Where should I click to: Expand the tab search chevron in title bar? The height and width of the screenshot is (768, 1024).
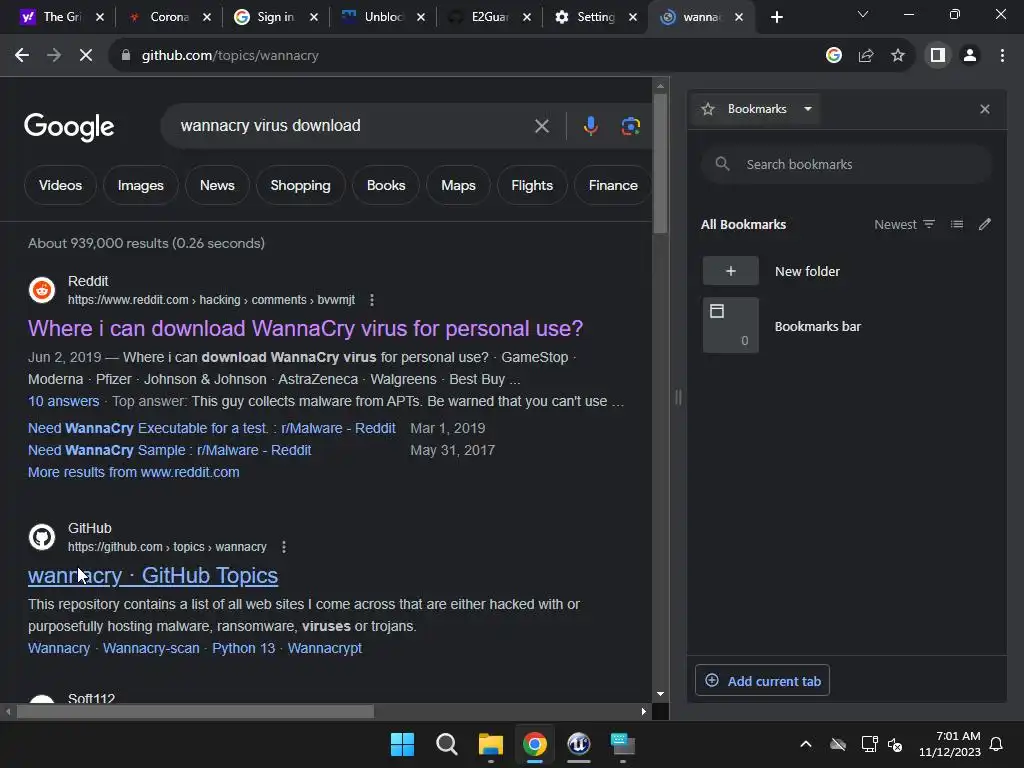(x=863, y=14)
